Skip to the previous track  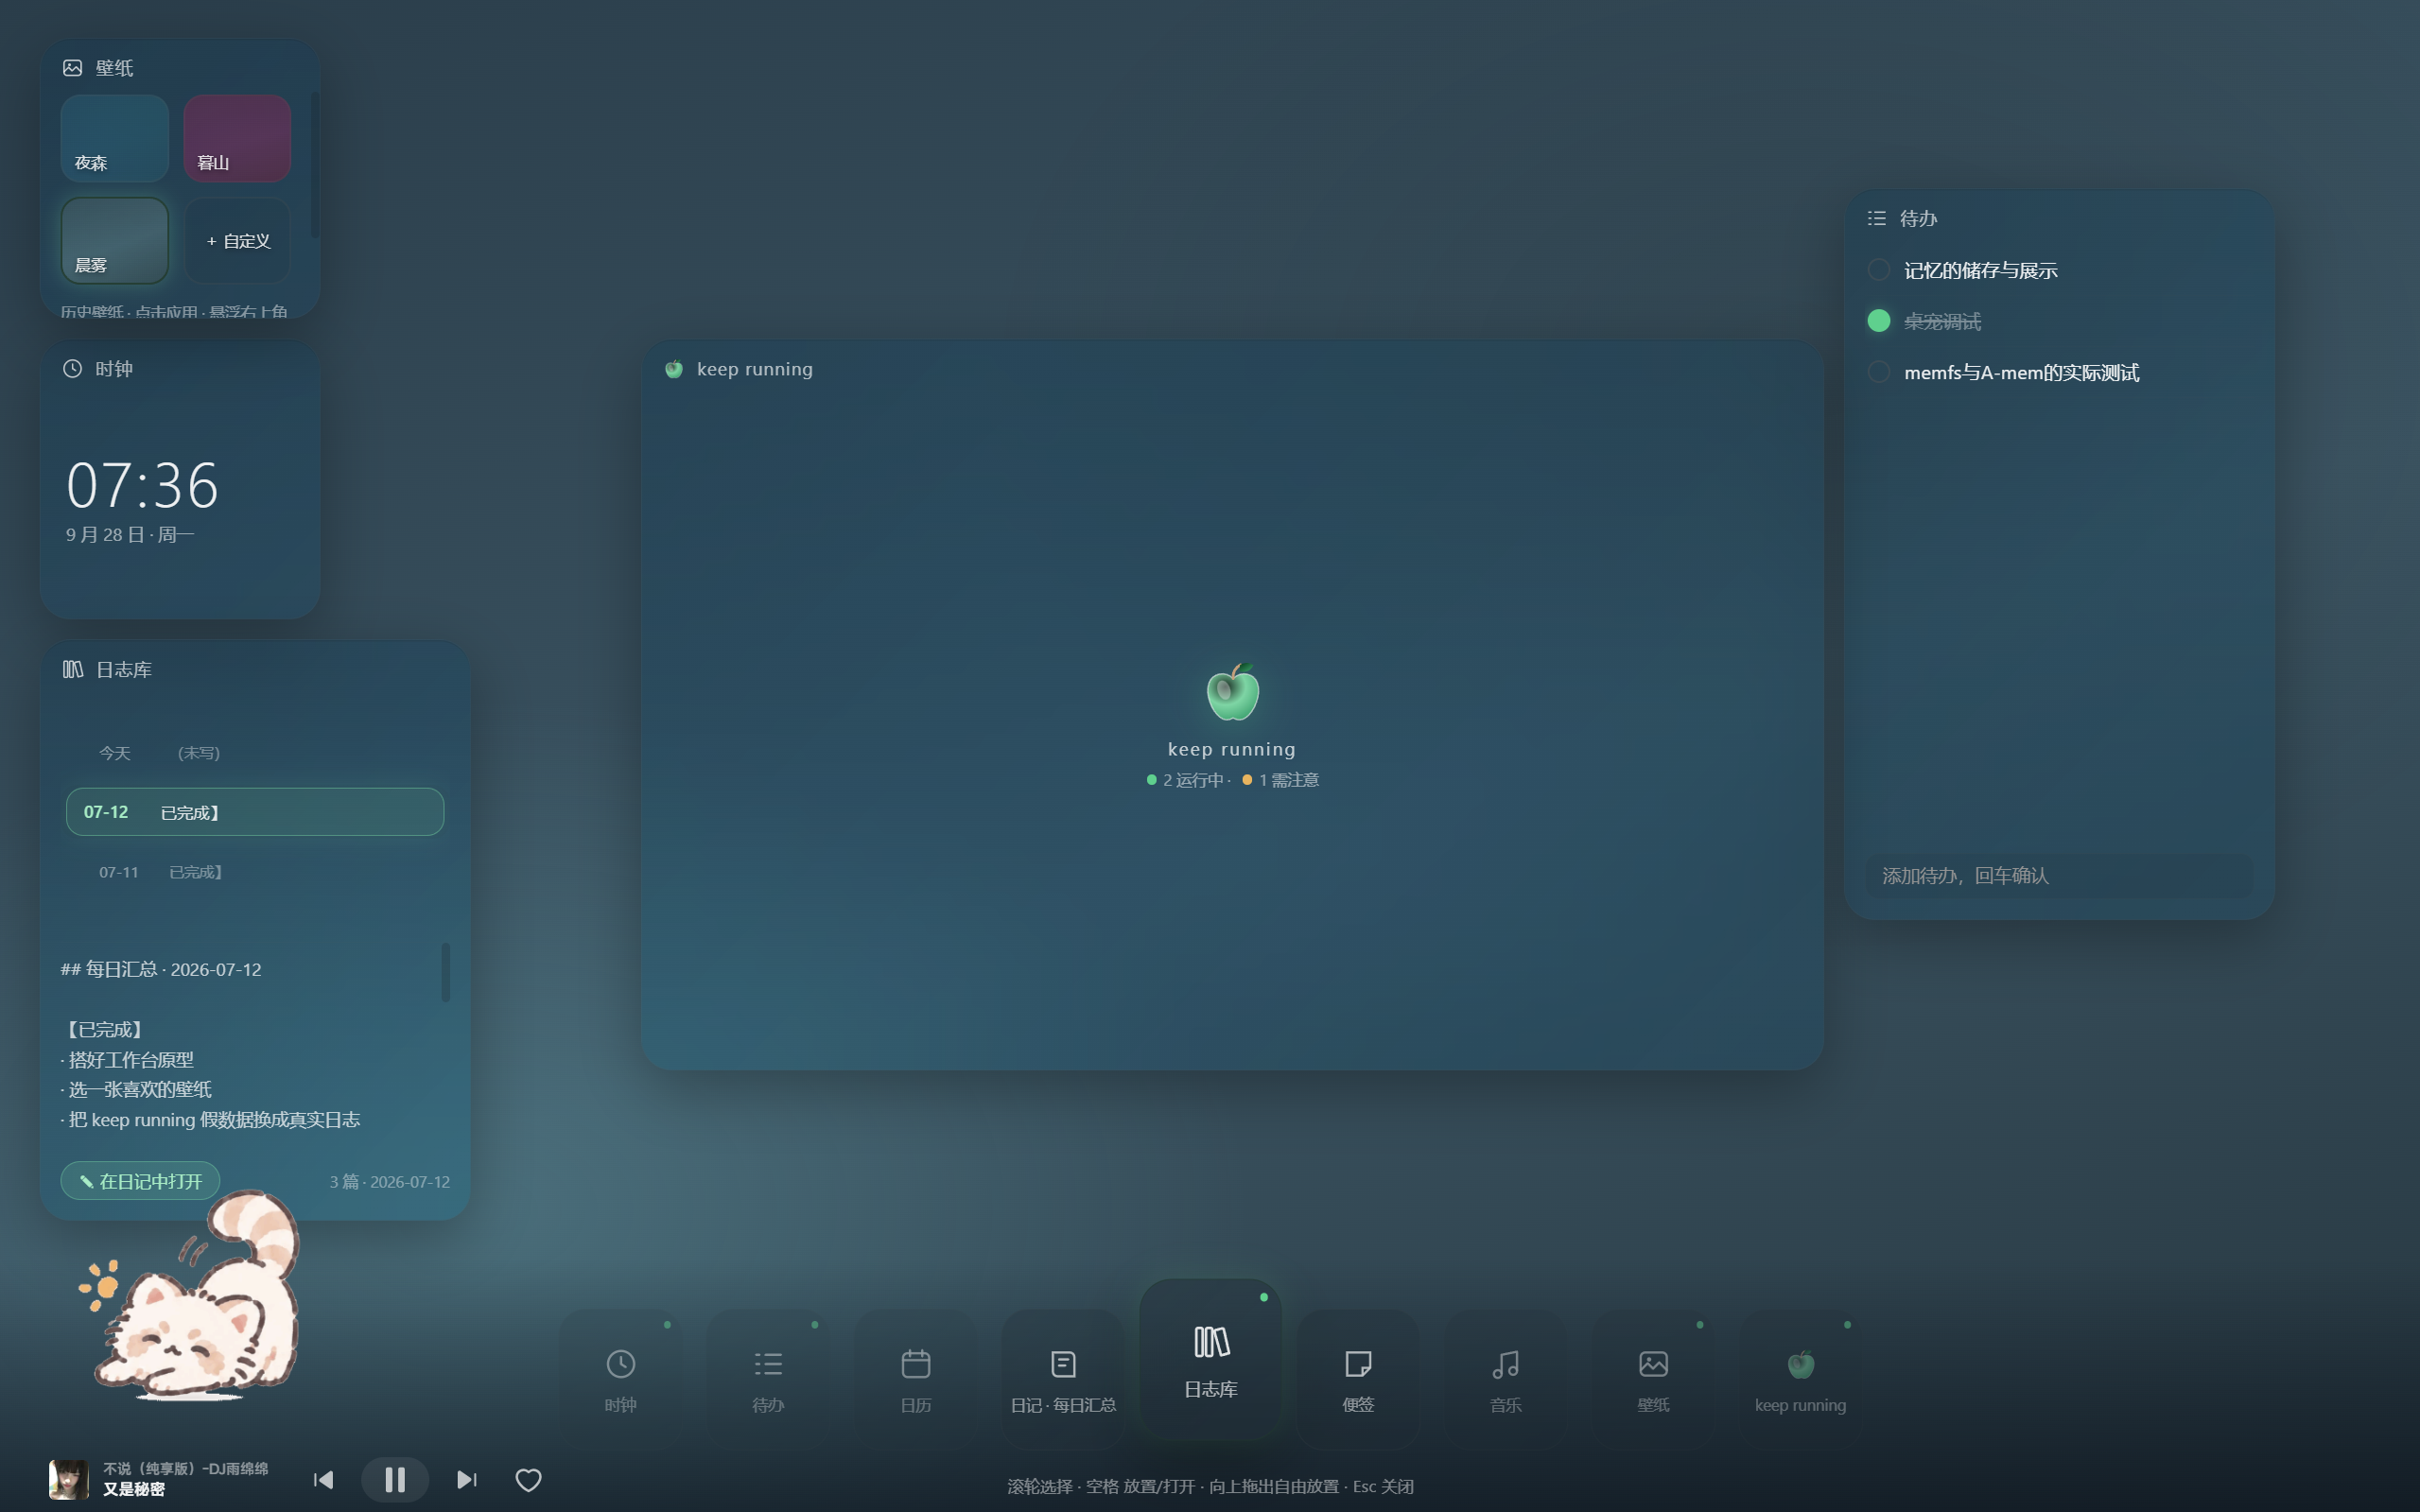[x=323, y=1480]
